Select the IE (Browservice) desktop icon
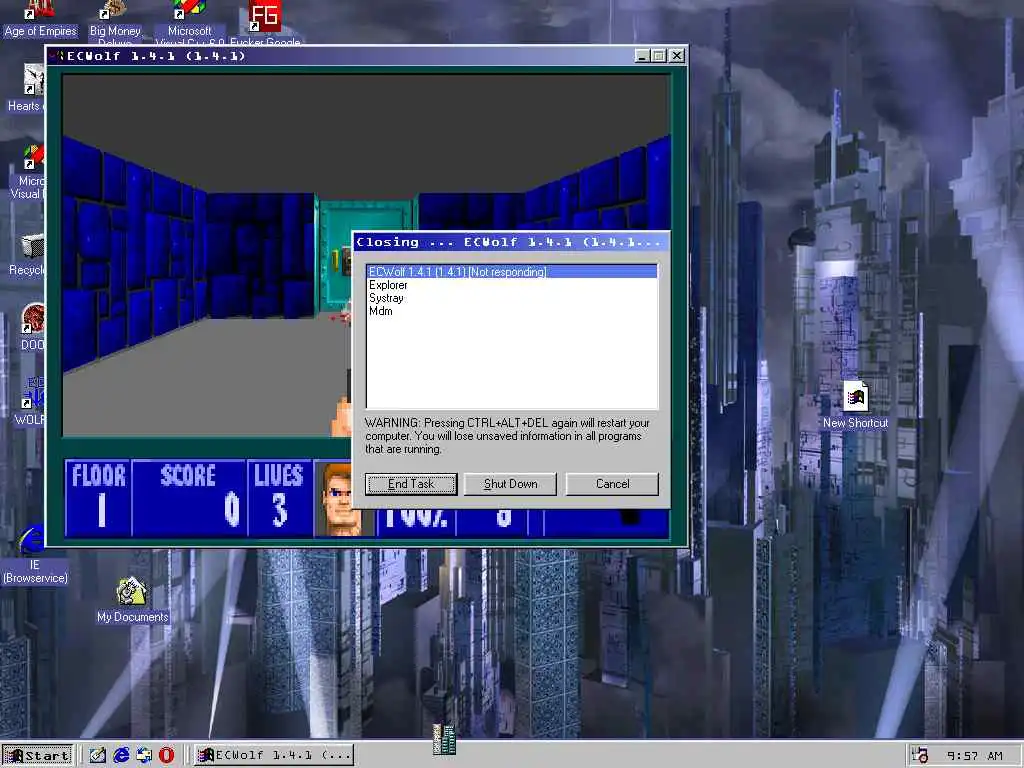 (x=34, y=554)
